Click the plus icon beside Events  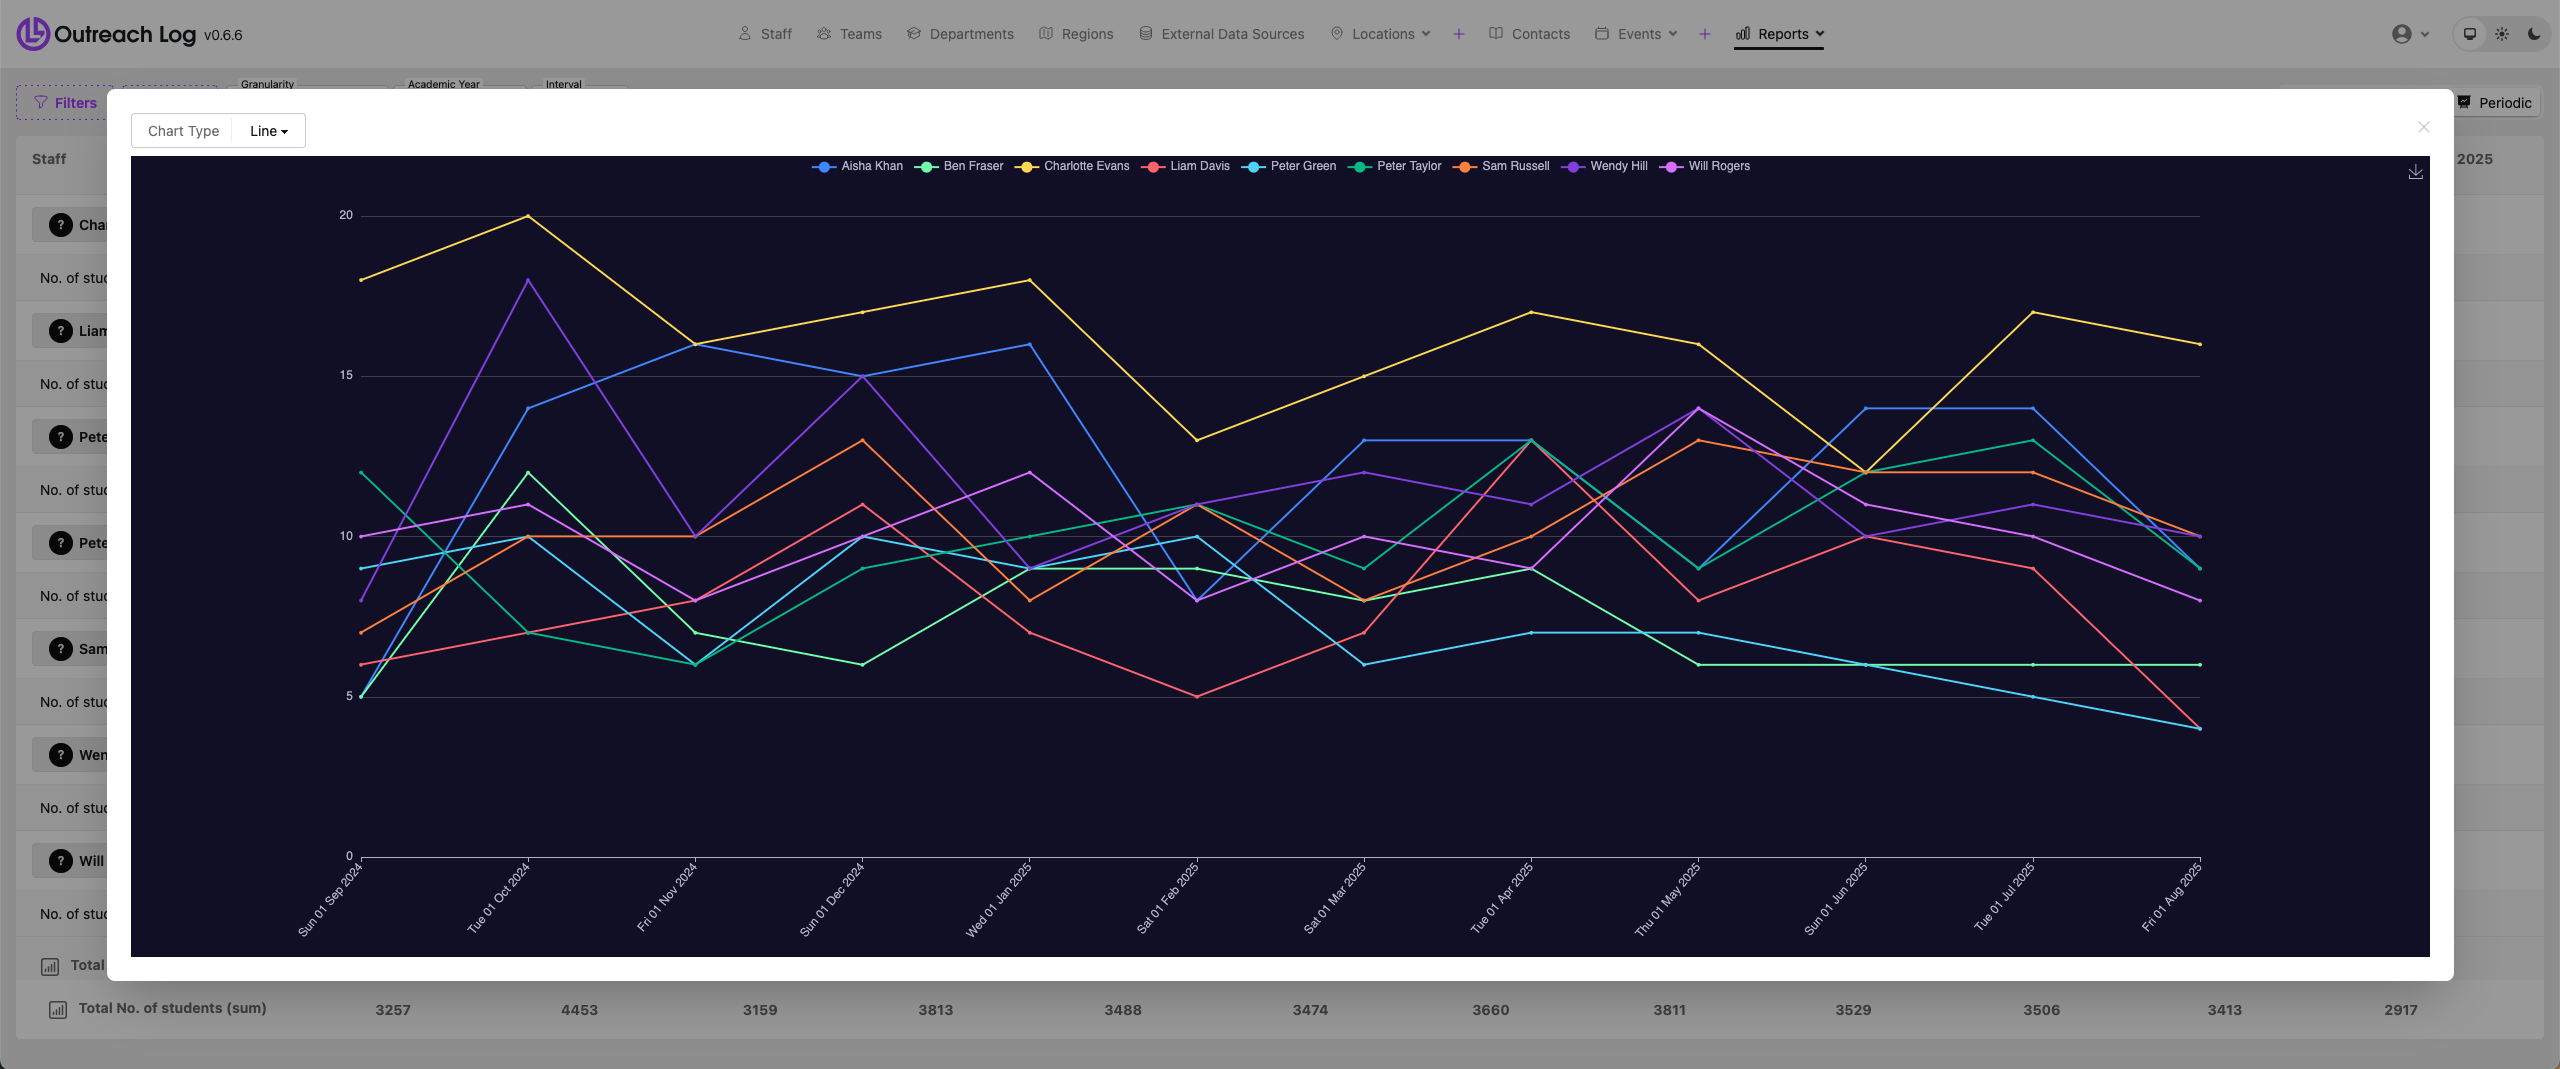[x=1705, y=34]
